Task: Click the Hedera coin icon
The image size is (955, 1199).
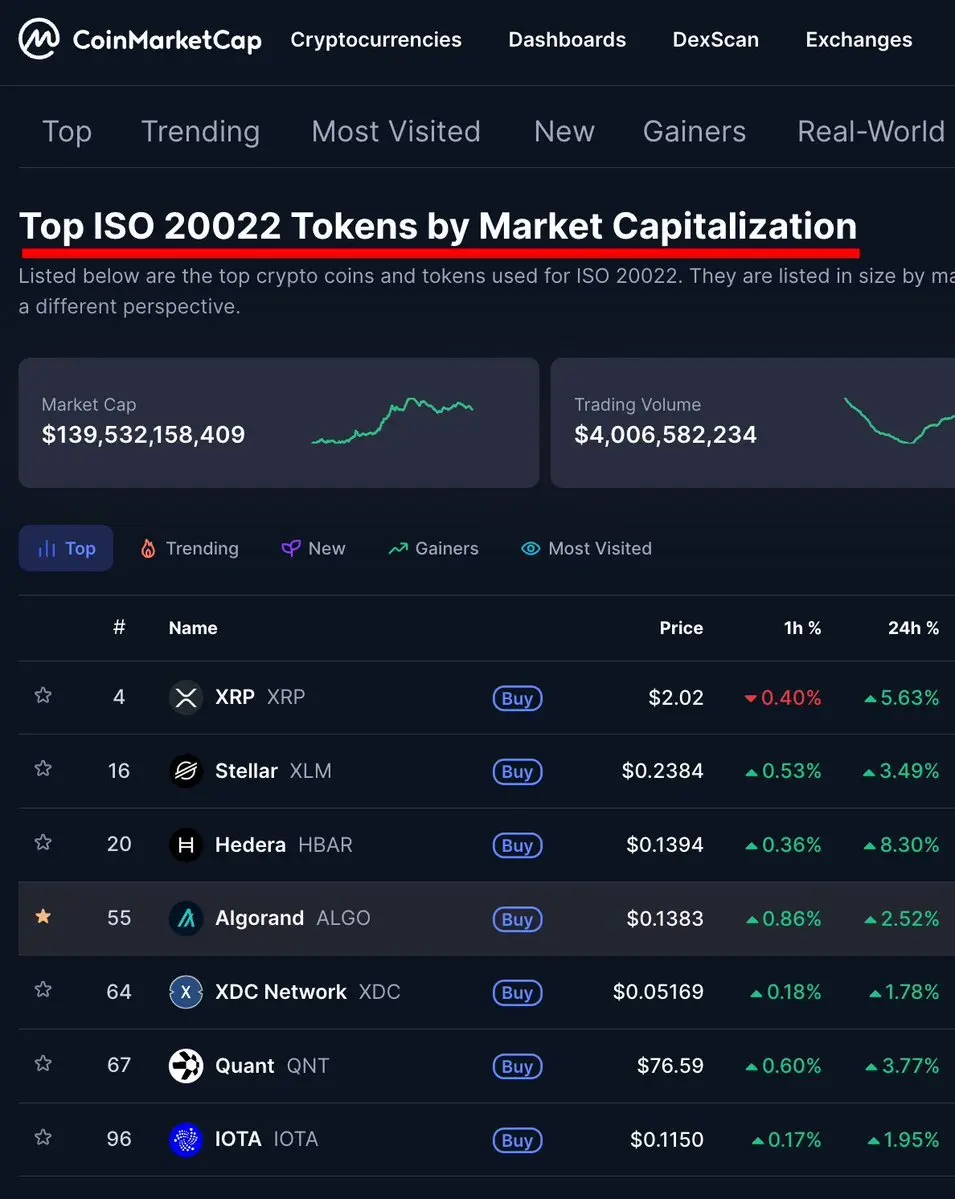Action: [186, 845]
